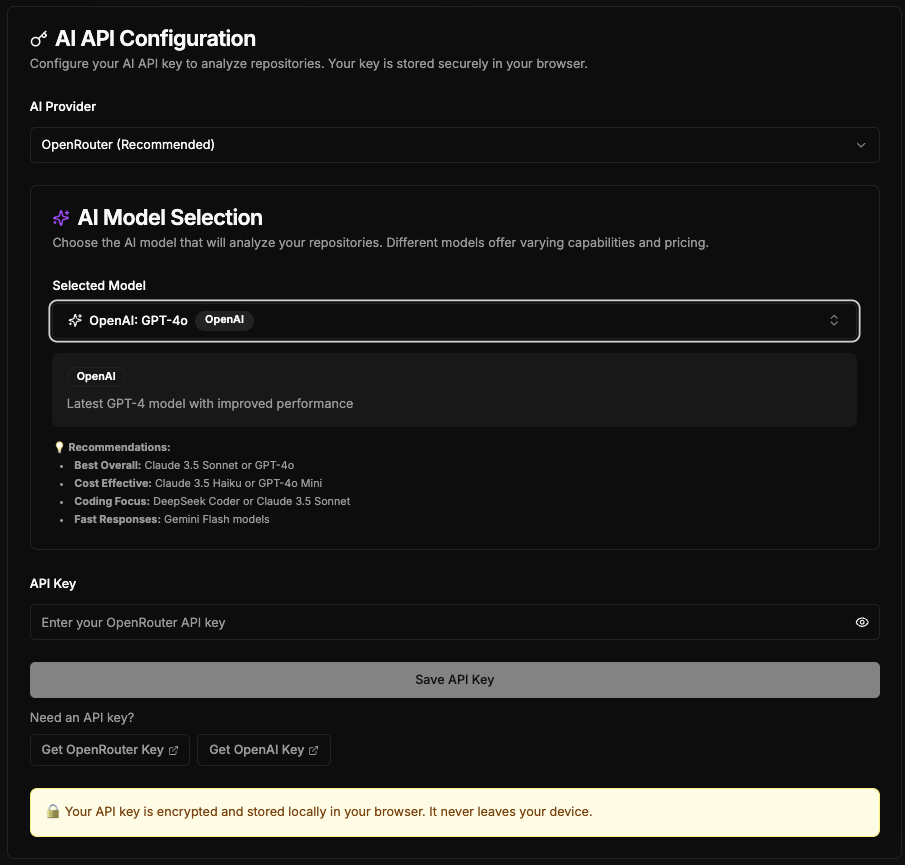Viewport: 905px width, 865px height.
Task: Click the external link icon on Get OpenAI Key
Action: pyautogui.click(x=312, y=749)
